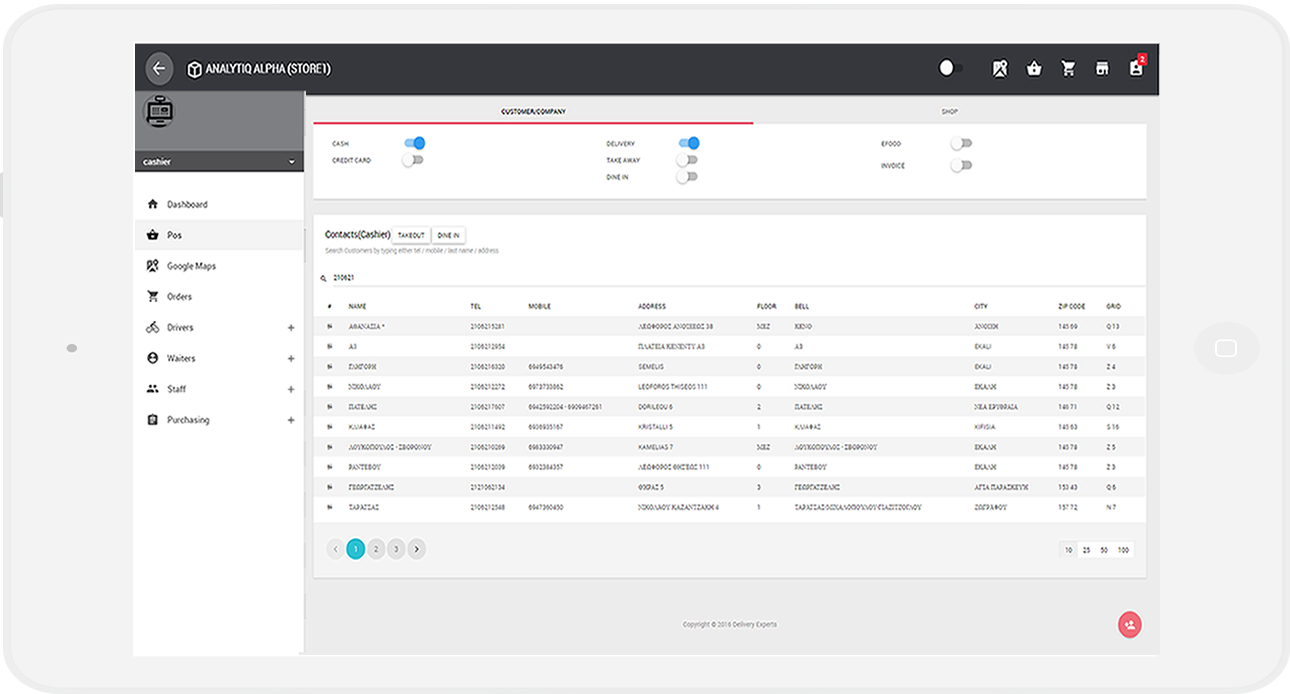The height and width of the screenshot is (694, 1290).
Task: Open notifications badge icon showing 2
Action: click(1136, 68)
